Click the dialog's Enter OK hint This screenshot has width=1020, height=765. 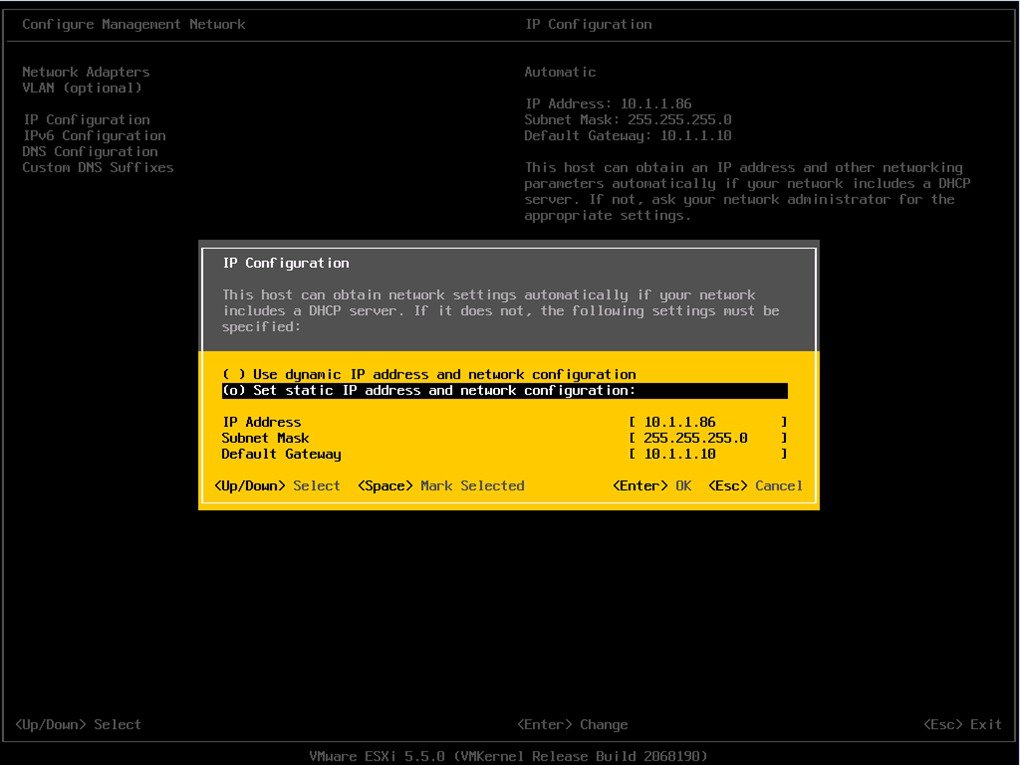[x=652, y=486]
